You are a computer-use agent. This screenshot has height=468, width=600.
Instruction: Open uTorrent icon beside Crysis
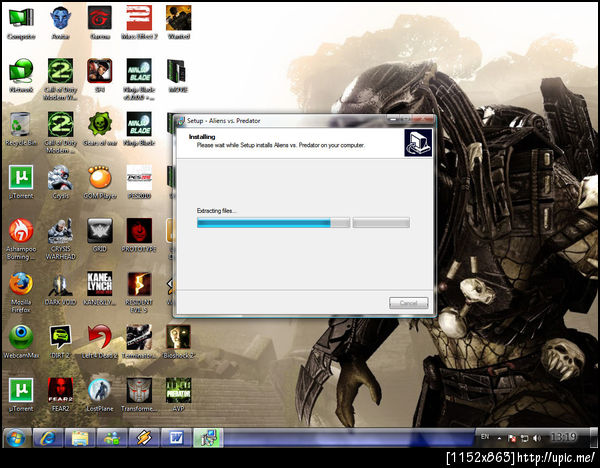point(21,182)
